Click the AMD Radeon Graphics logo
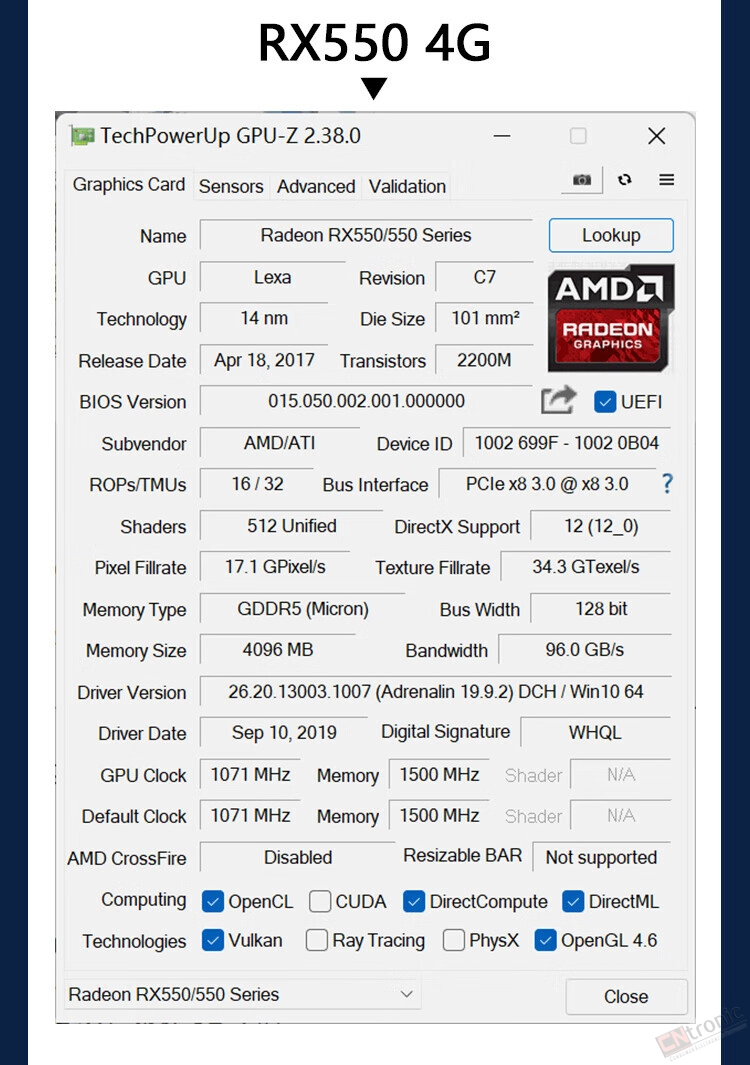Screen dimensions: 750x1065 pyautogui.click(x=611, y=318)
